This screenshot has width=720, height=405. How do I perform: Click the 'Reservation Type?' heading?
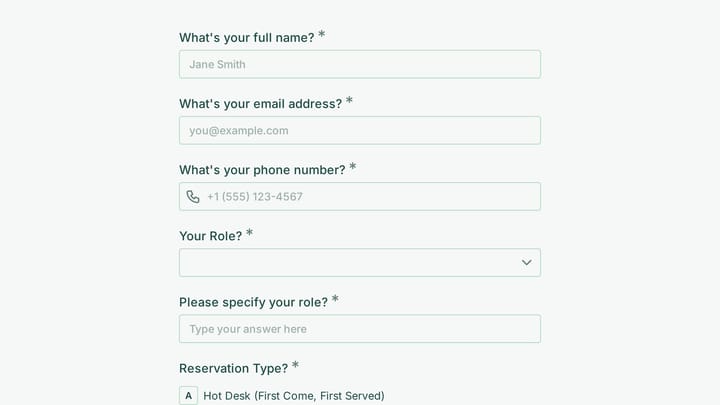tap(233, 368)
